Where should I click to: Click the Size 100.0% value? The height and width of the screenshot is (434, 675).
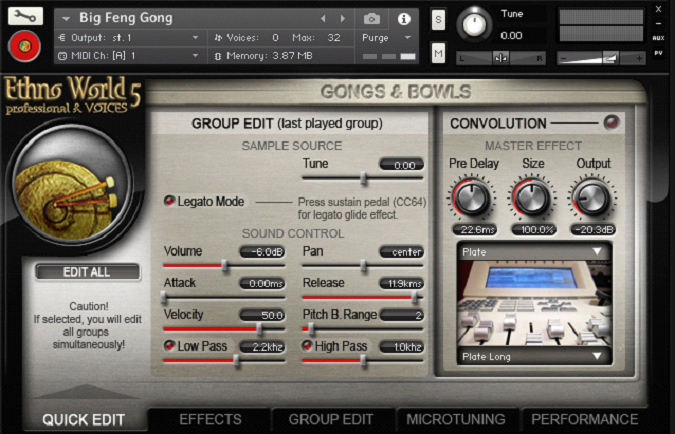pos(534,229)
